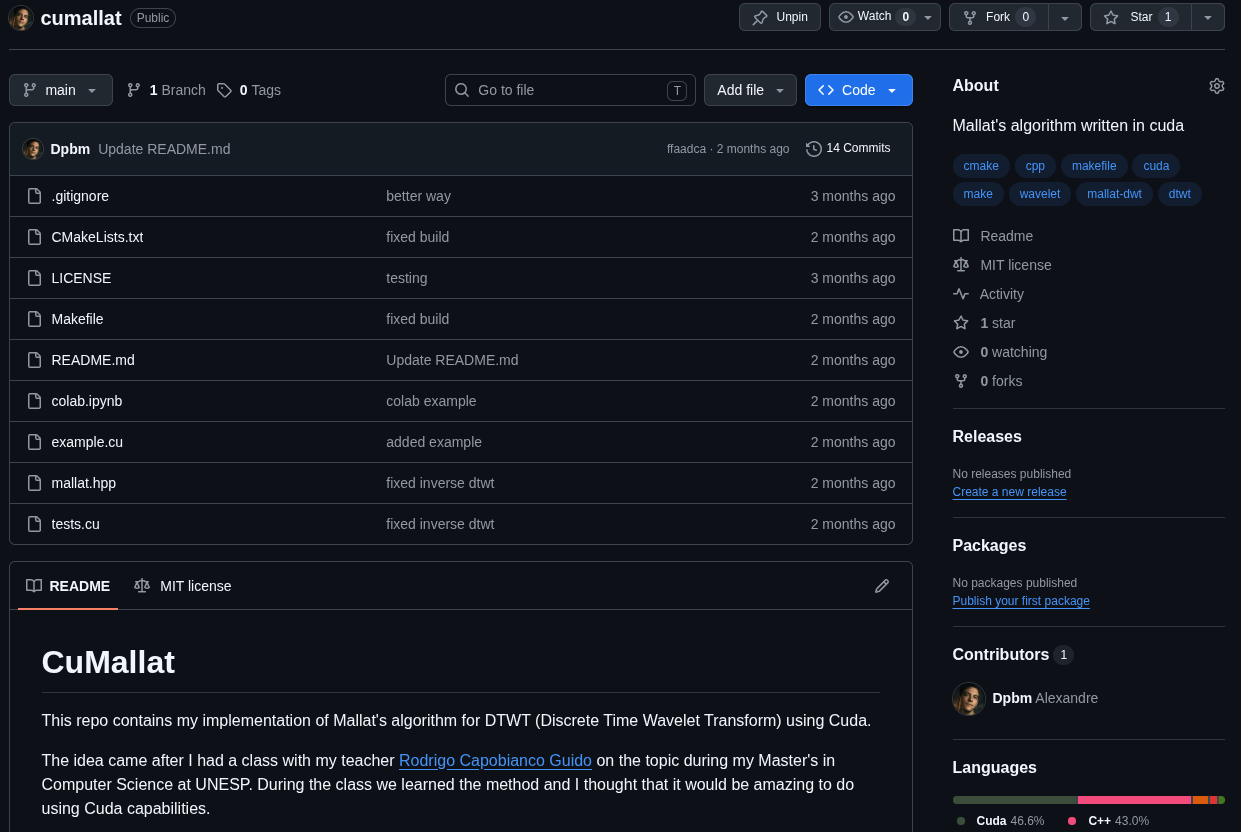This screenshot has height=832, width=1241.
Task: Open the main branch selector
Action: pos(61,90)
